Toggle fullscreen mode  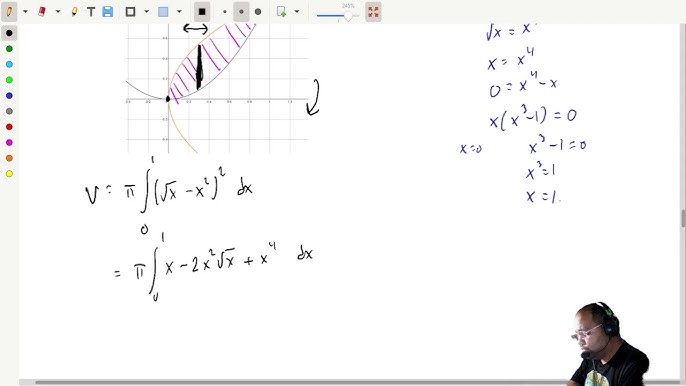tap(373, 12)
